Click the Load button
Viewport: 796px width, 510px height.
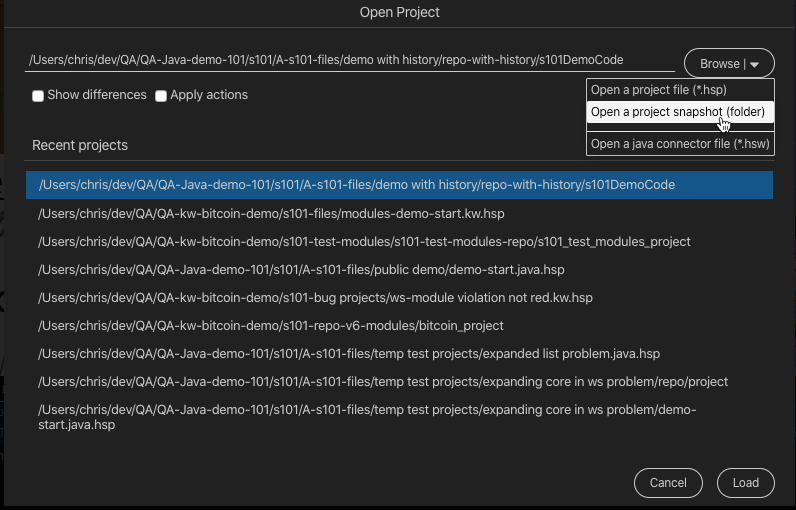(745, 483)
